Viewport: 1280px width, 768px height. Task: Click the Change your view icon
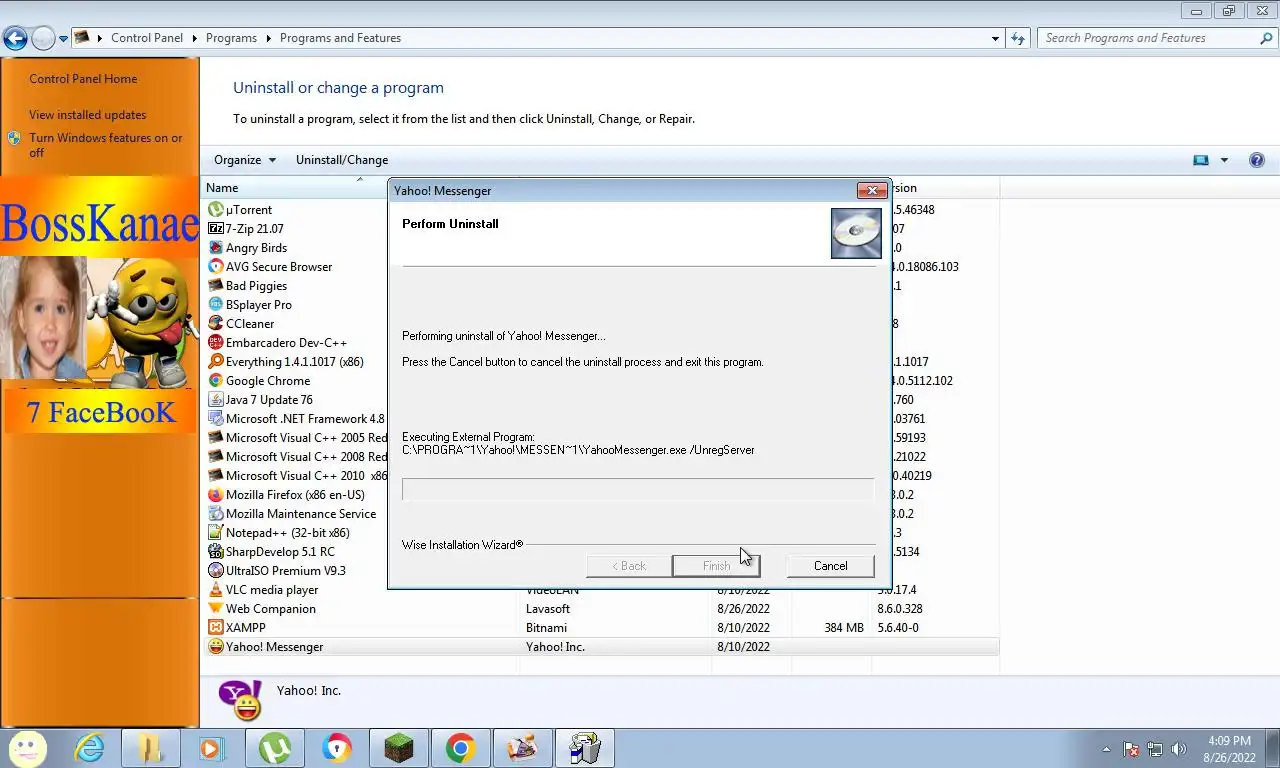coord(1201,160)
